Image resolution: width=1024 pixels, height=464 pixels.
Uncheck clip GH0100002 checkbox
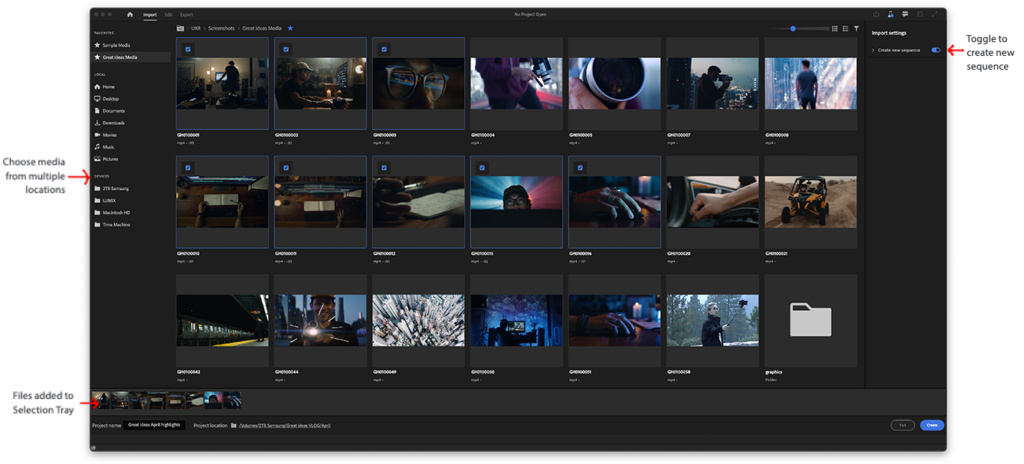click(286, 49)
